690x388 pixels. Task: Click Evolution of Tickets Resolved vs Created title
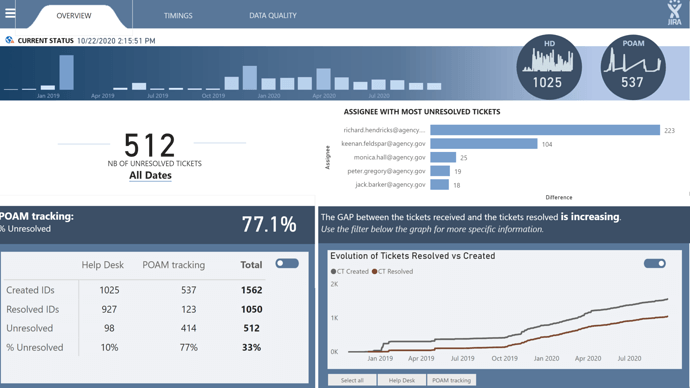[412, 256]
